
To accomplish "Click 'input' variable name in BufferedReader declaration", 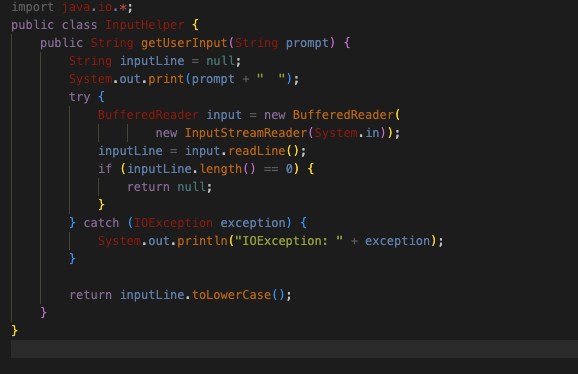I will pos(224,115).
